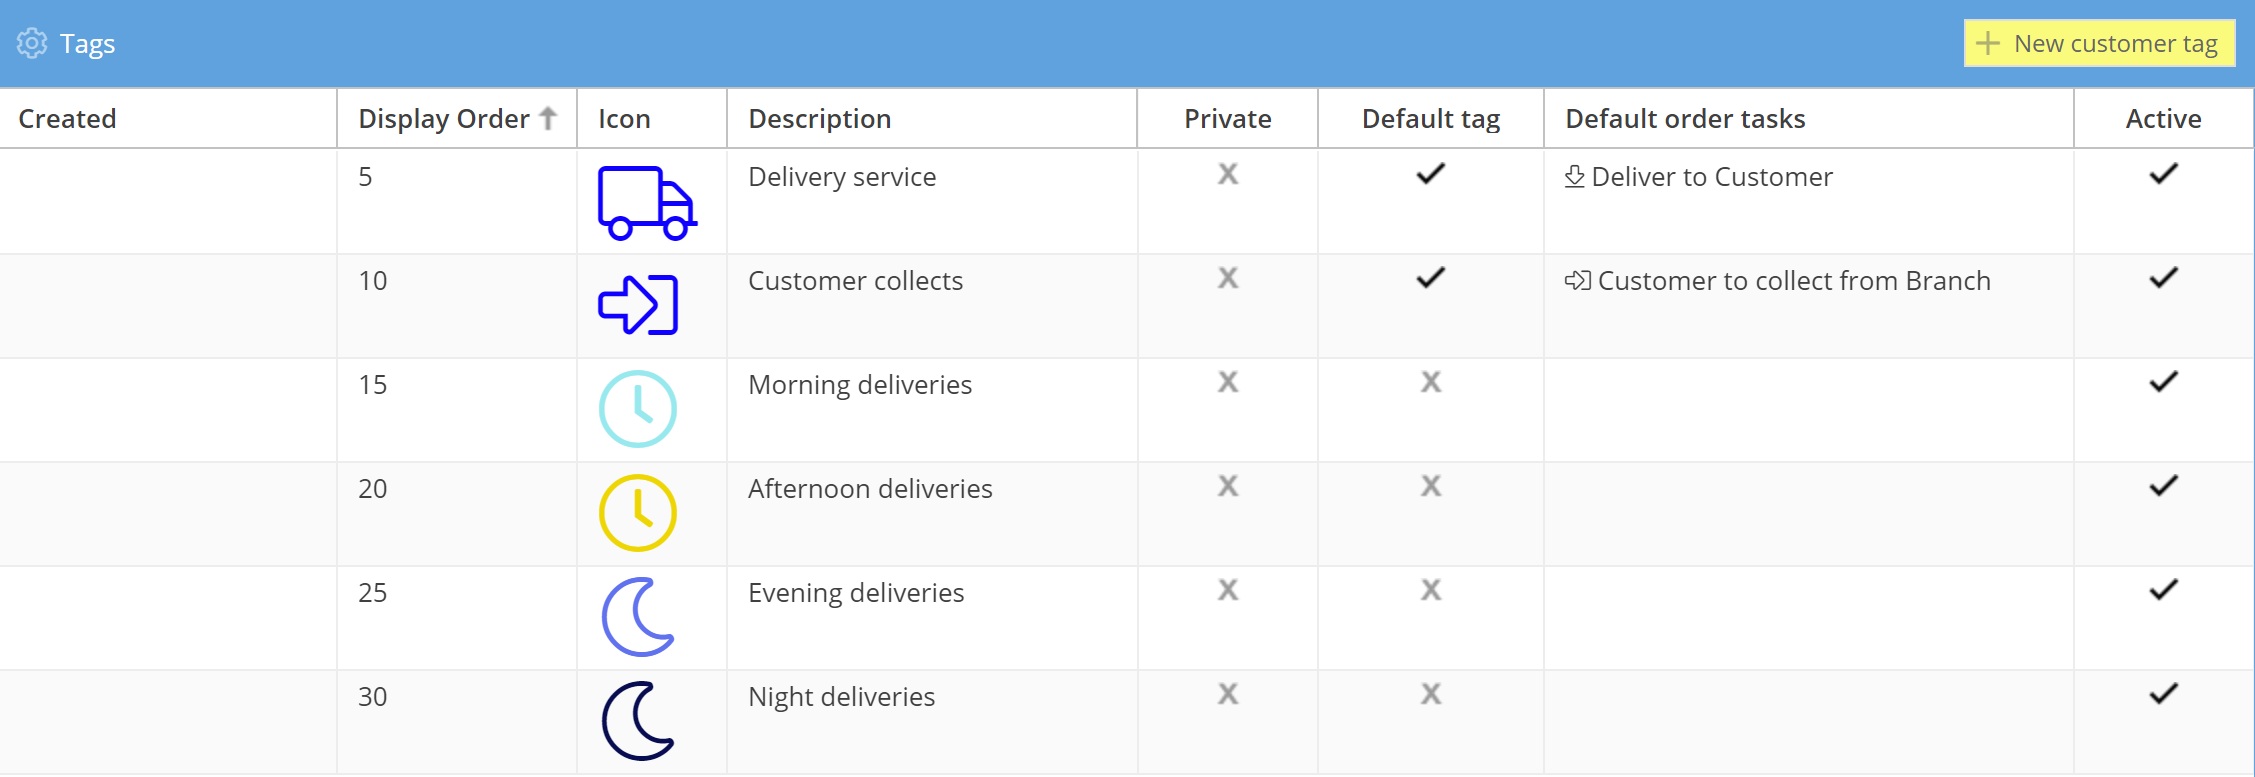Click the Evening deliveries moon icon
Screen dimensions: 2255x777
click(x=638, y=617)
